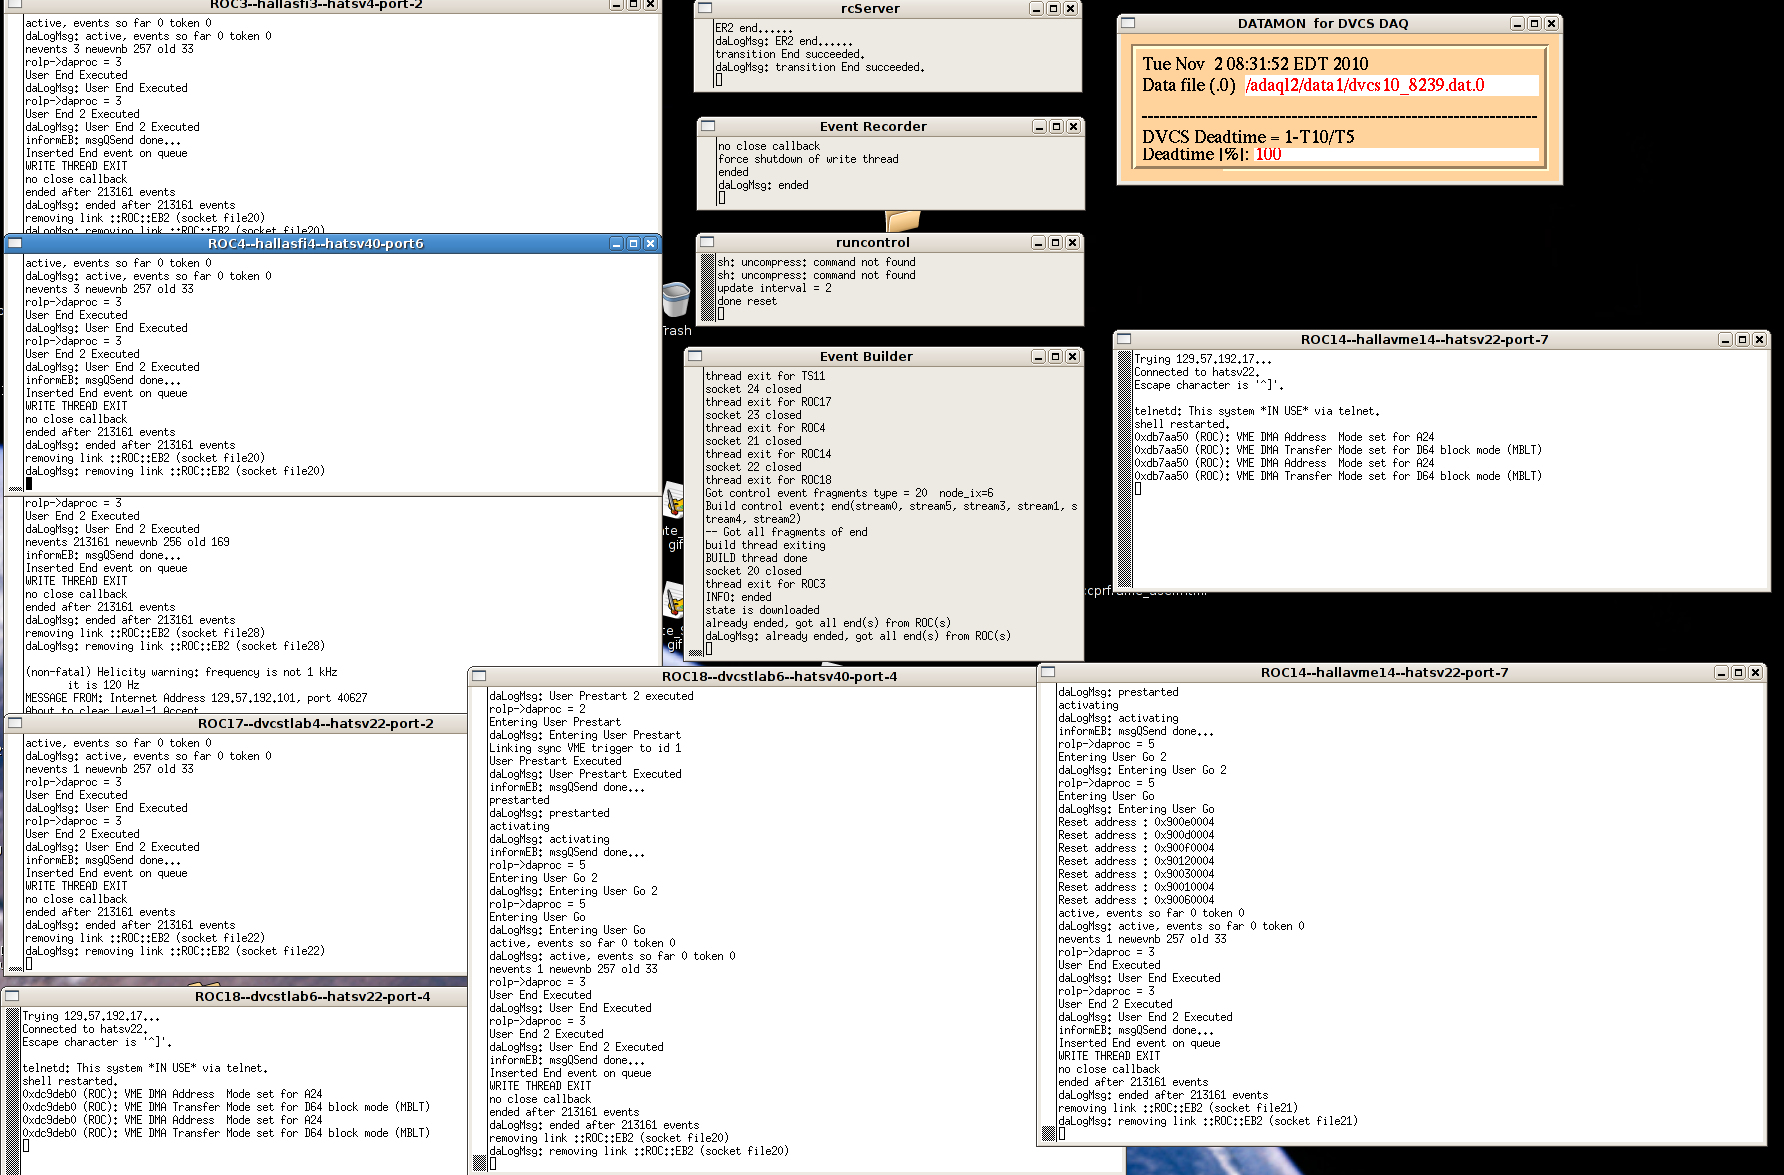Image resolution: width=1784 pixels, height=1175 pixels.
Task: Minimize the rcServer window
Action: tap(1036, 9)
